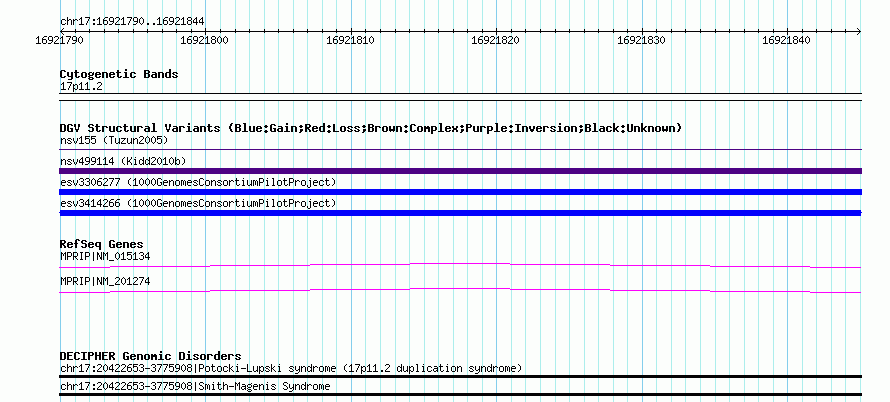Select the magenta NM_201274 transcript line
Viewport: 890px width, 402px height.
460,290
